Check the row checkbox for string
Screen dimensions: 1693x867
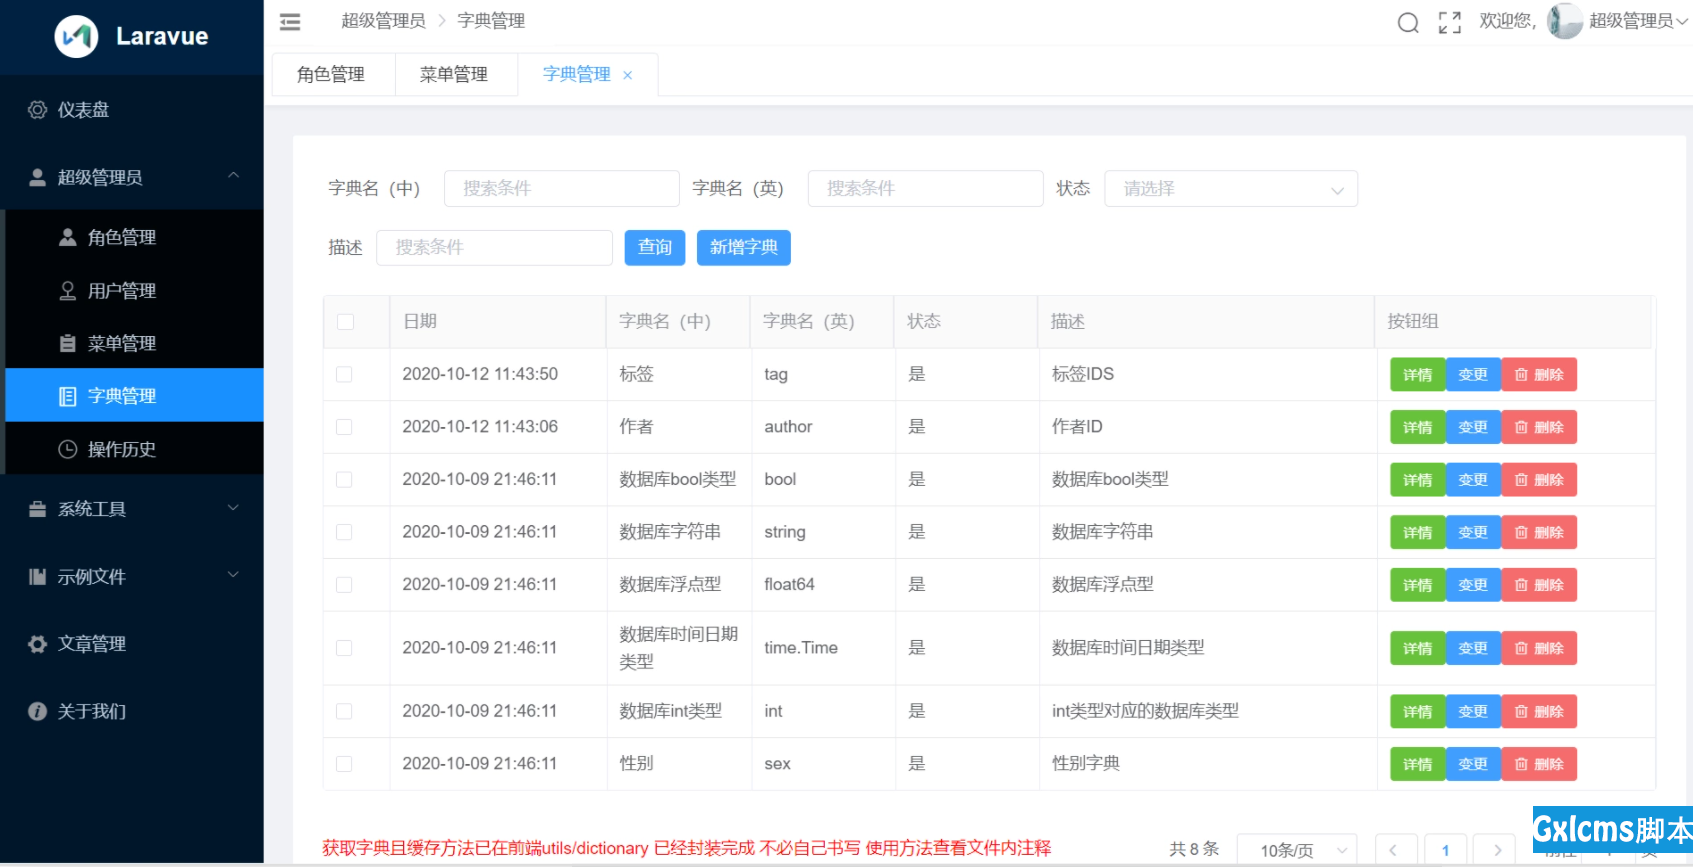click(344, 532)
